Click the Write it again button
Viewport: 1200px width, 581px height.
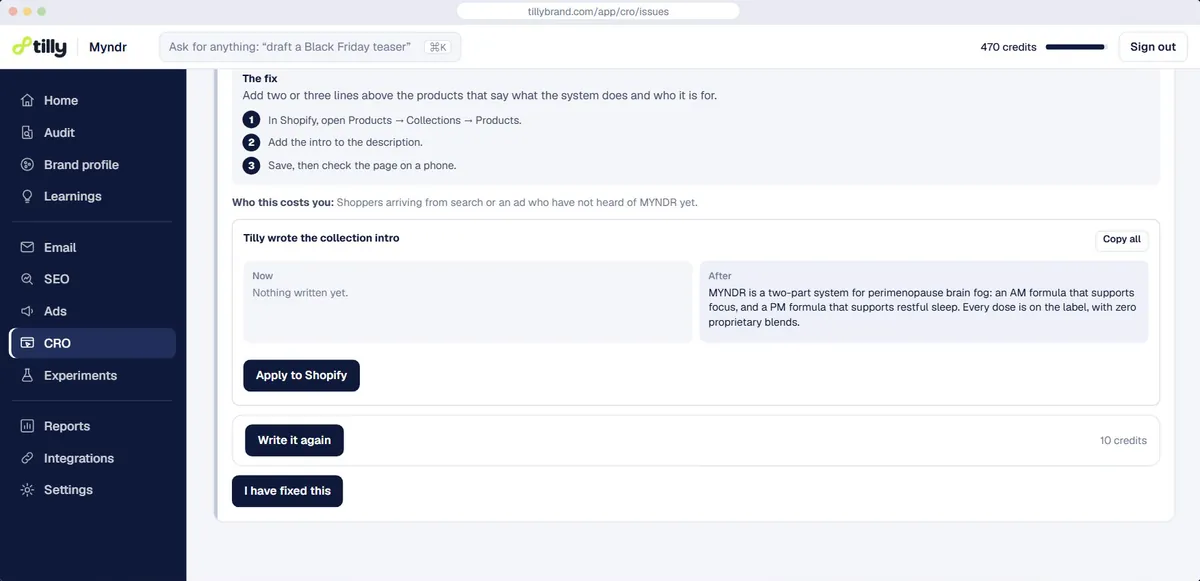tap(294, 440)
